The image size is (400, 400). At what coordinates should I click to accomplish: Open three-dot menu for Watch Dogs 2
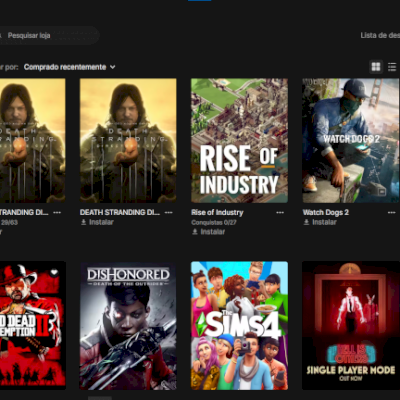tap(391, 212)
